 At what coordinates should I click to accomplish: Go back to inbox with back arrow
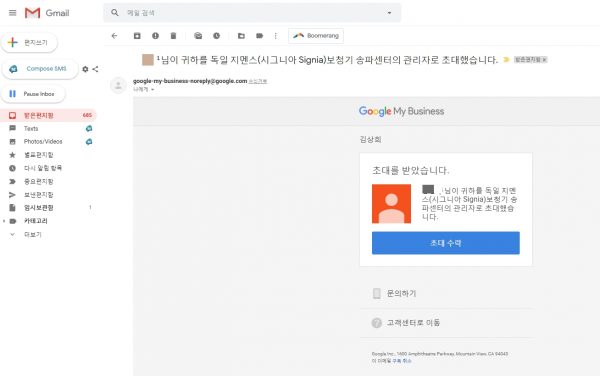pyautogui.click(x=114, y=36)
